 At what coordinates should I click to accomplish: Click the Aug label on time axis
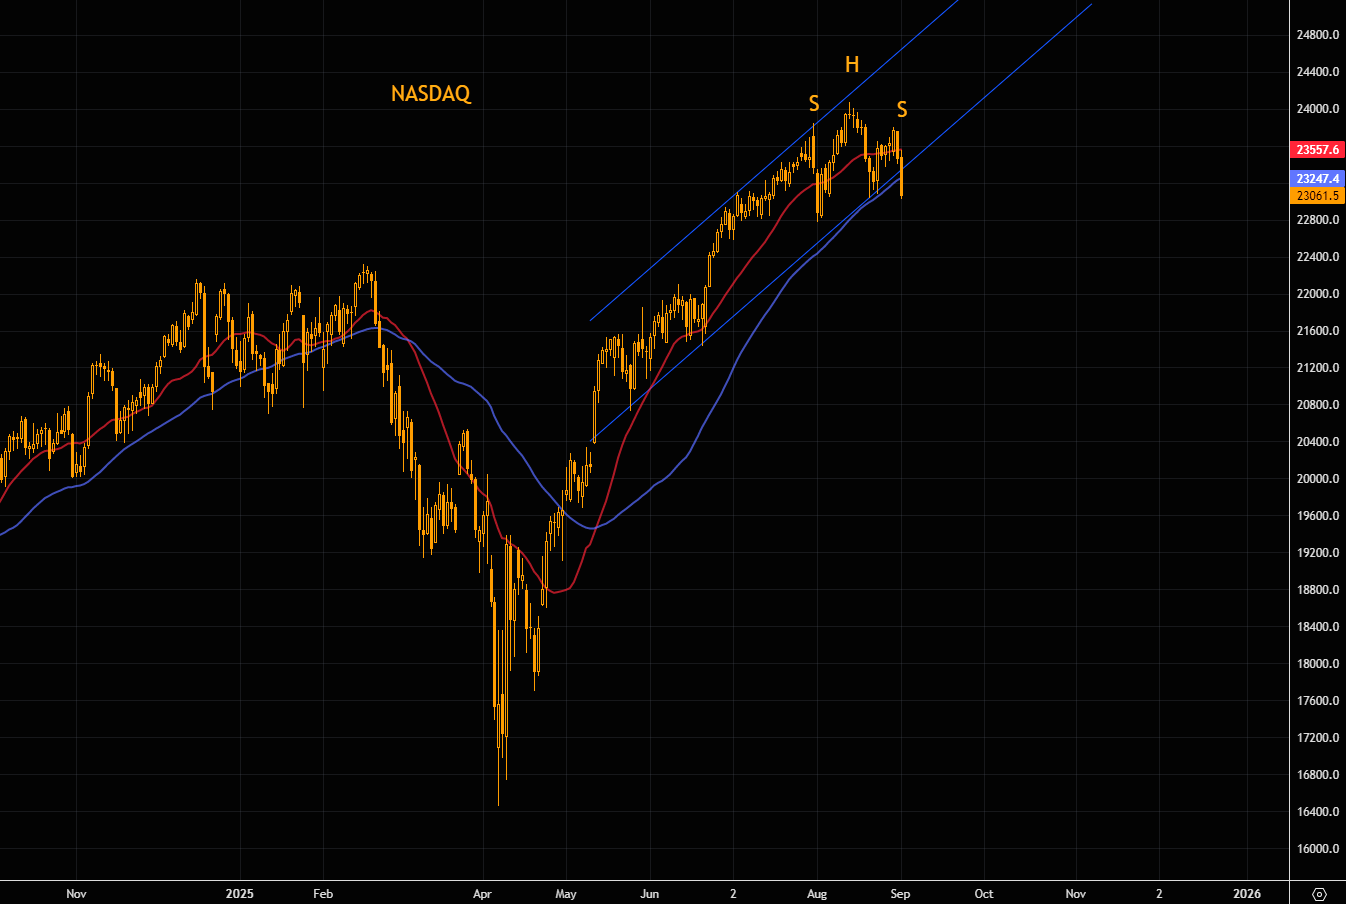817,894
